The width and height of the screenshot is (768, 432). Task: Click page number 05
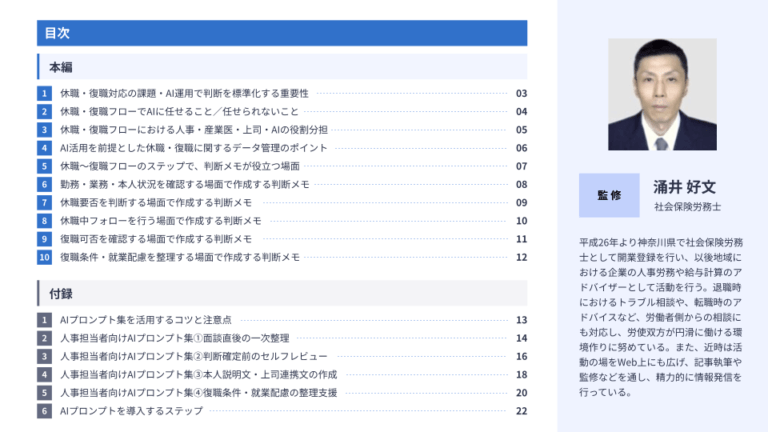coord(521,129)
